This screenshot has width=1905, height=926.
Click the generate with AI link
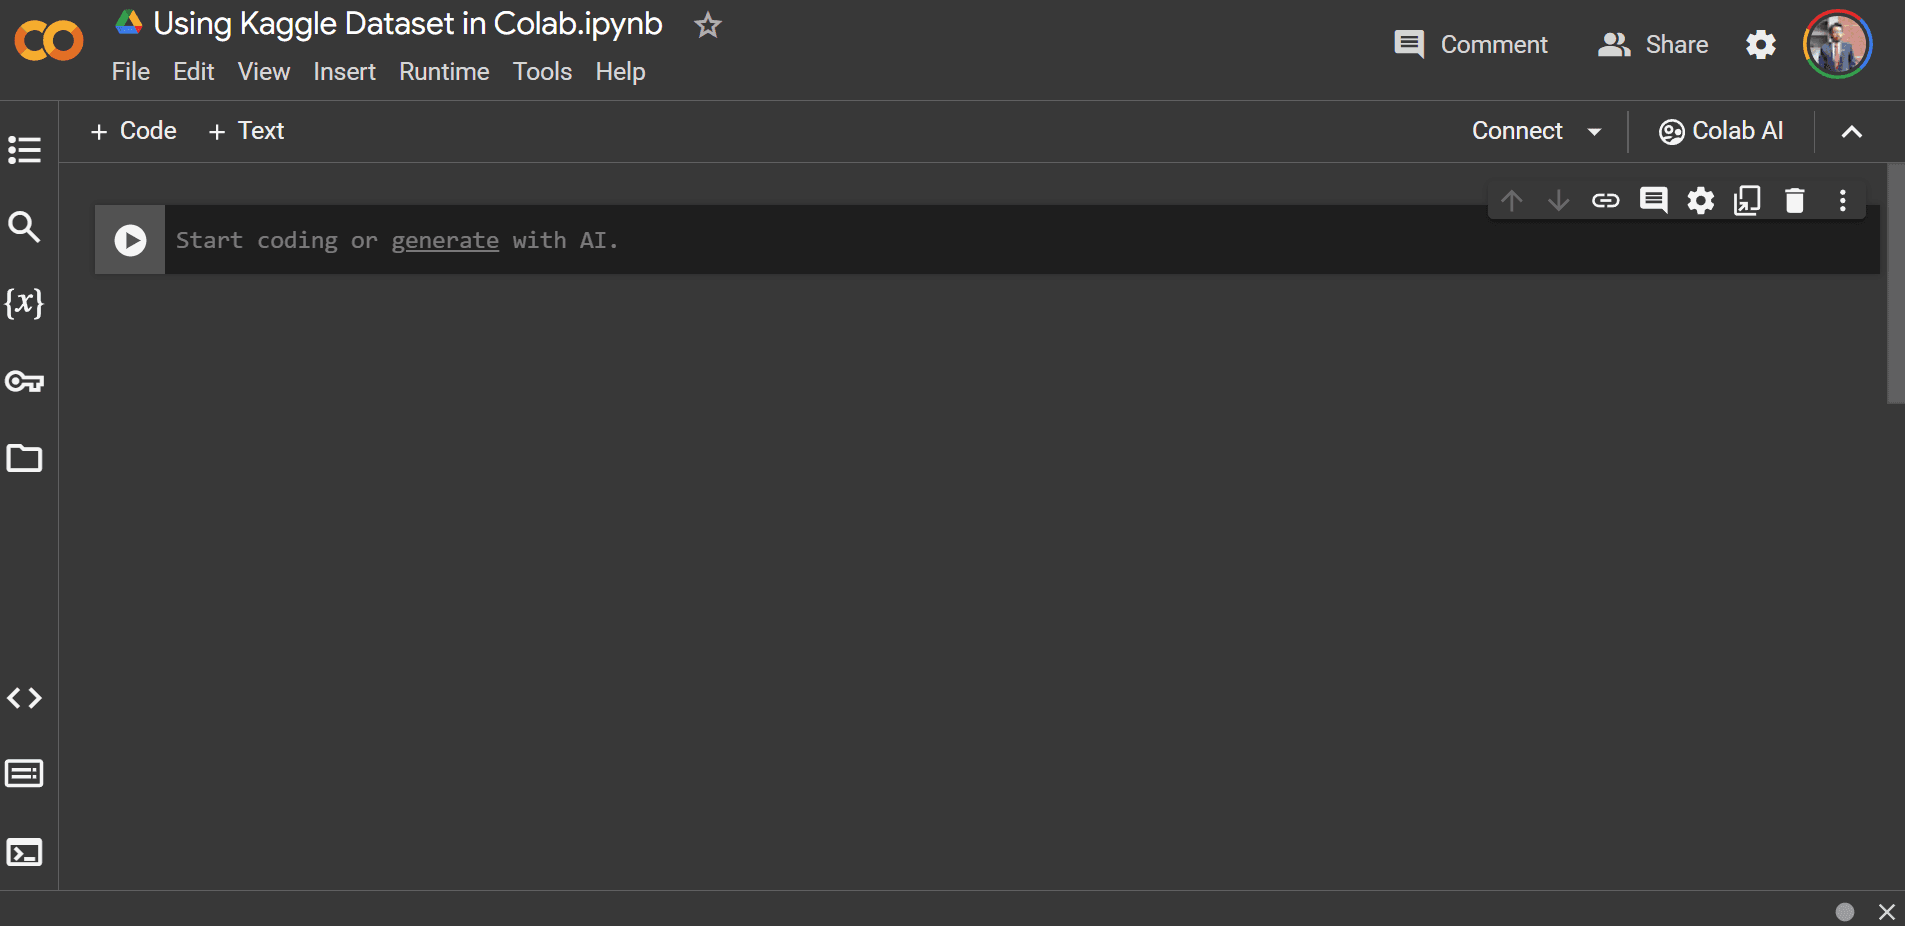(x=445, y=240)
